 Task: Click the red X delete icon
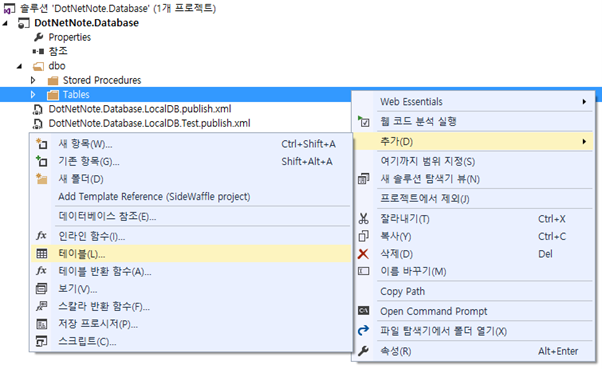[363, 254]
